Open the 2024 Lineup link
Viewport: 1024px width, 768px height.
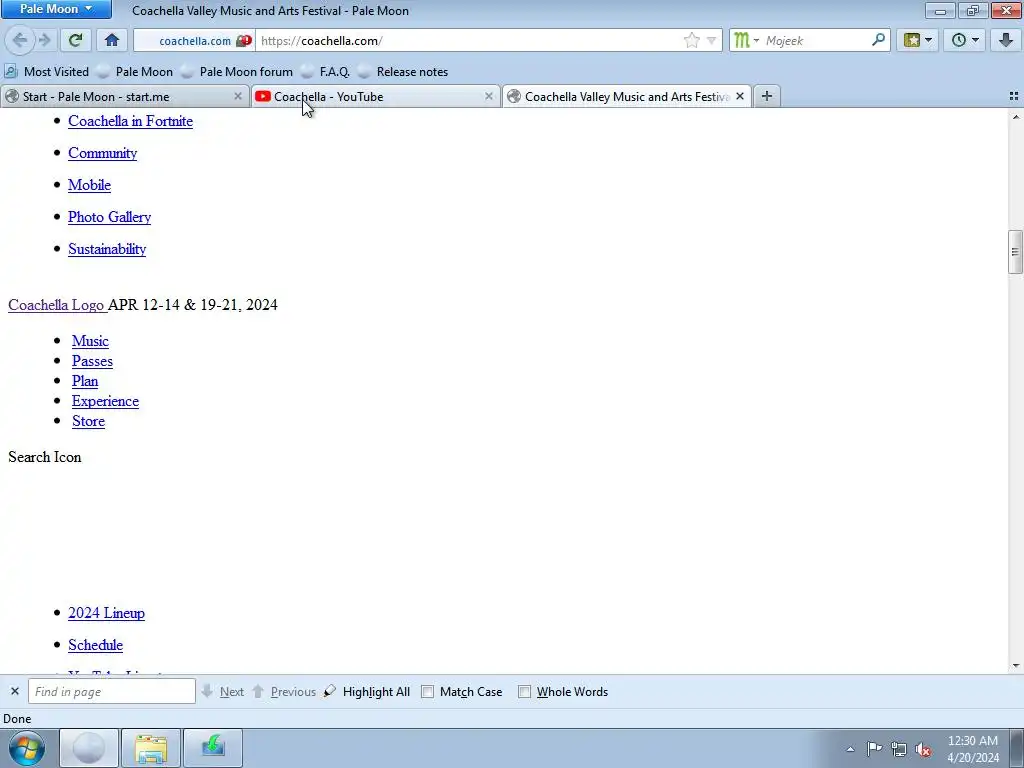coord(106,613)
